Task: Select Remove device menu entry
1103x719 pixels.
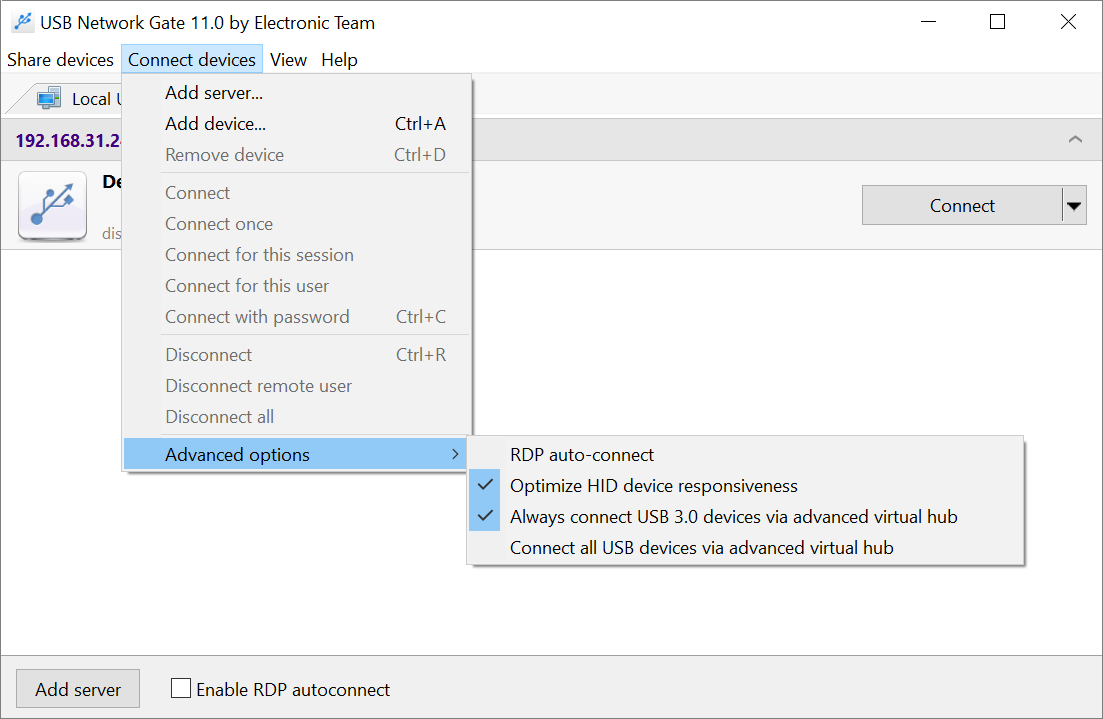Action: click(296, 155)
